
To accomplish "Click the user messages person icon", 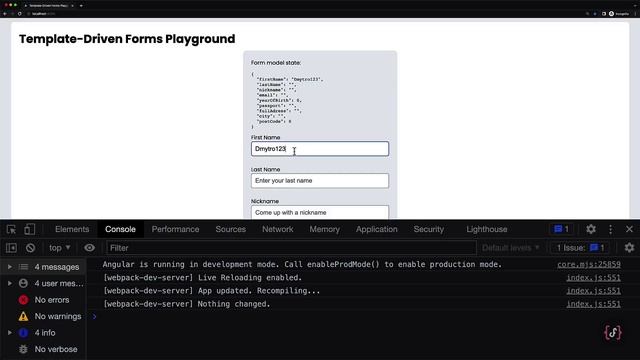I will (23, 283).
